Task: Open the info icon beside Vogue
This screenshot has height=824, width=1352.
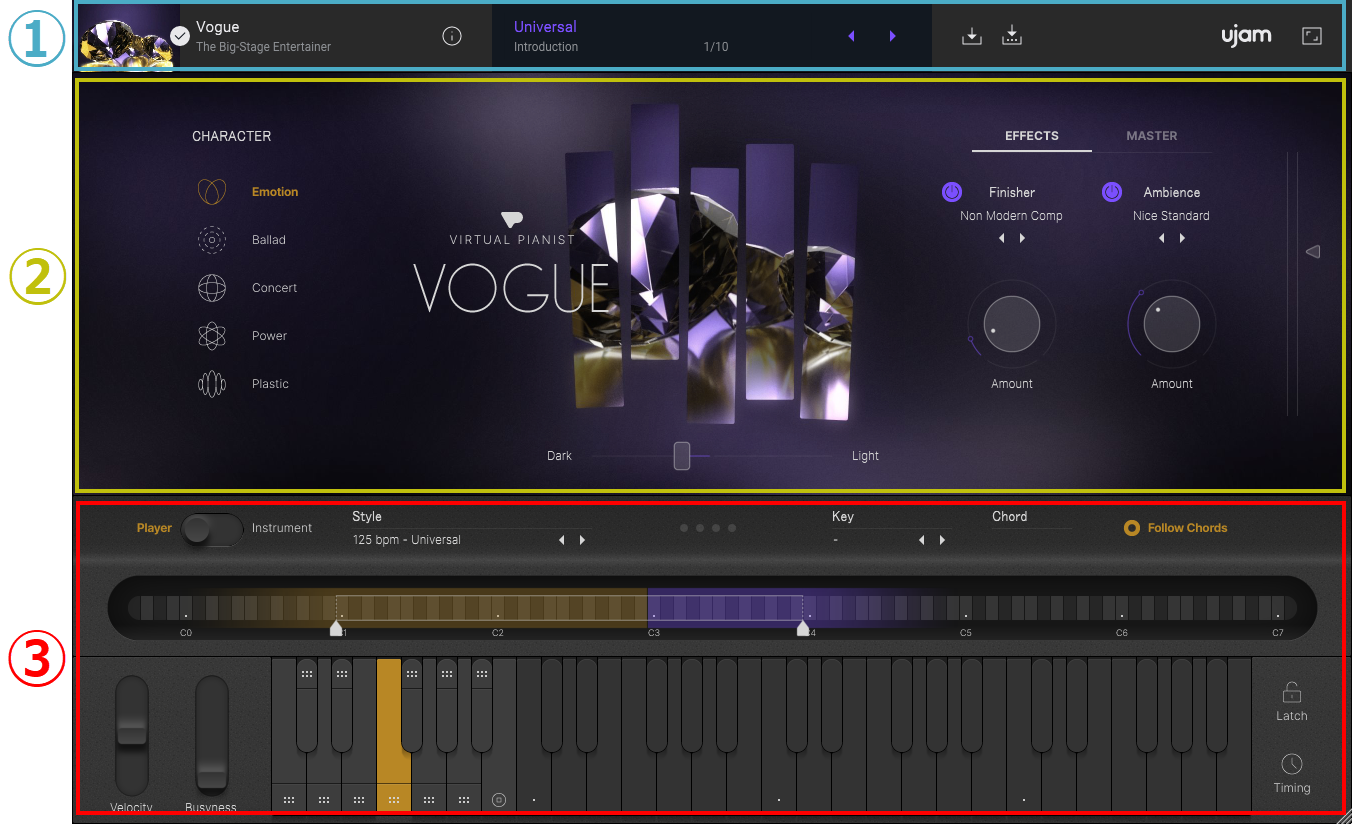Action: [452, 36]
